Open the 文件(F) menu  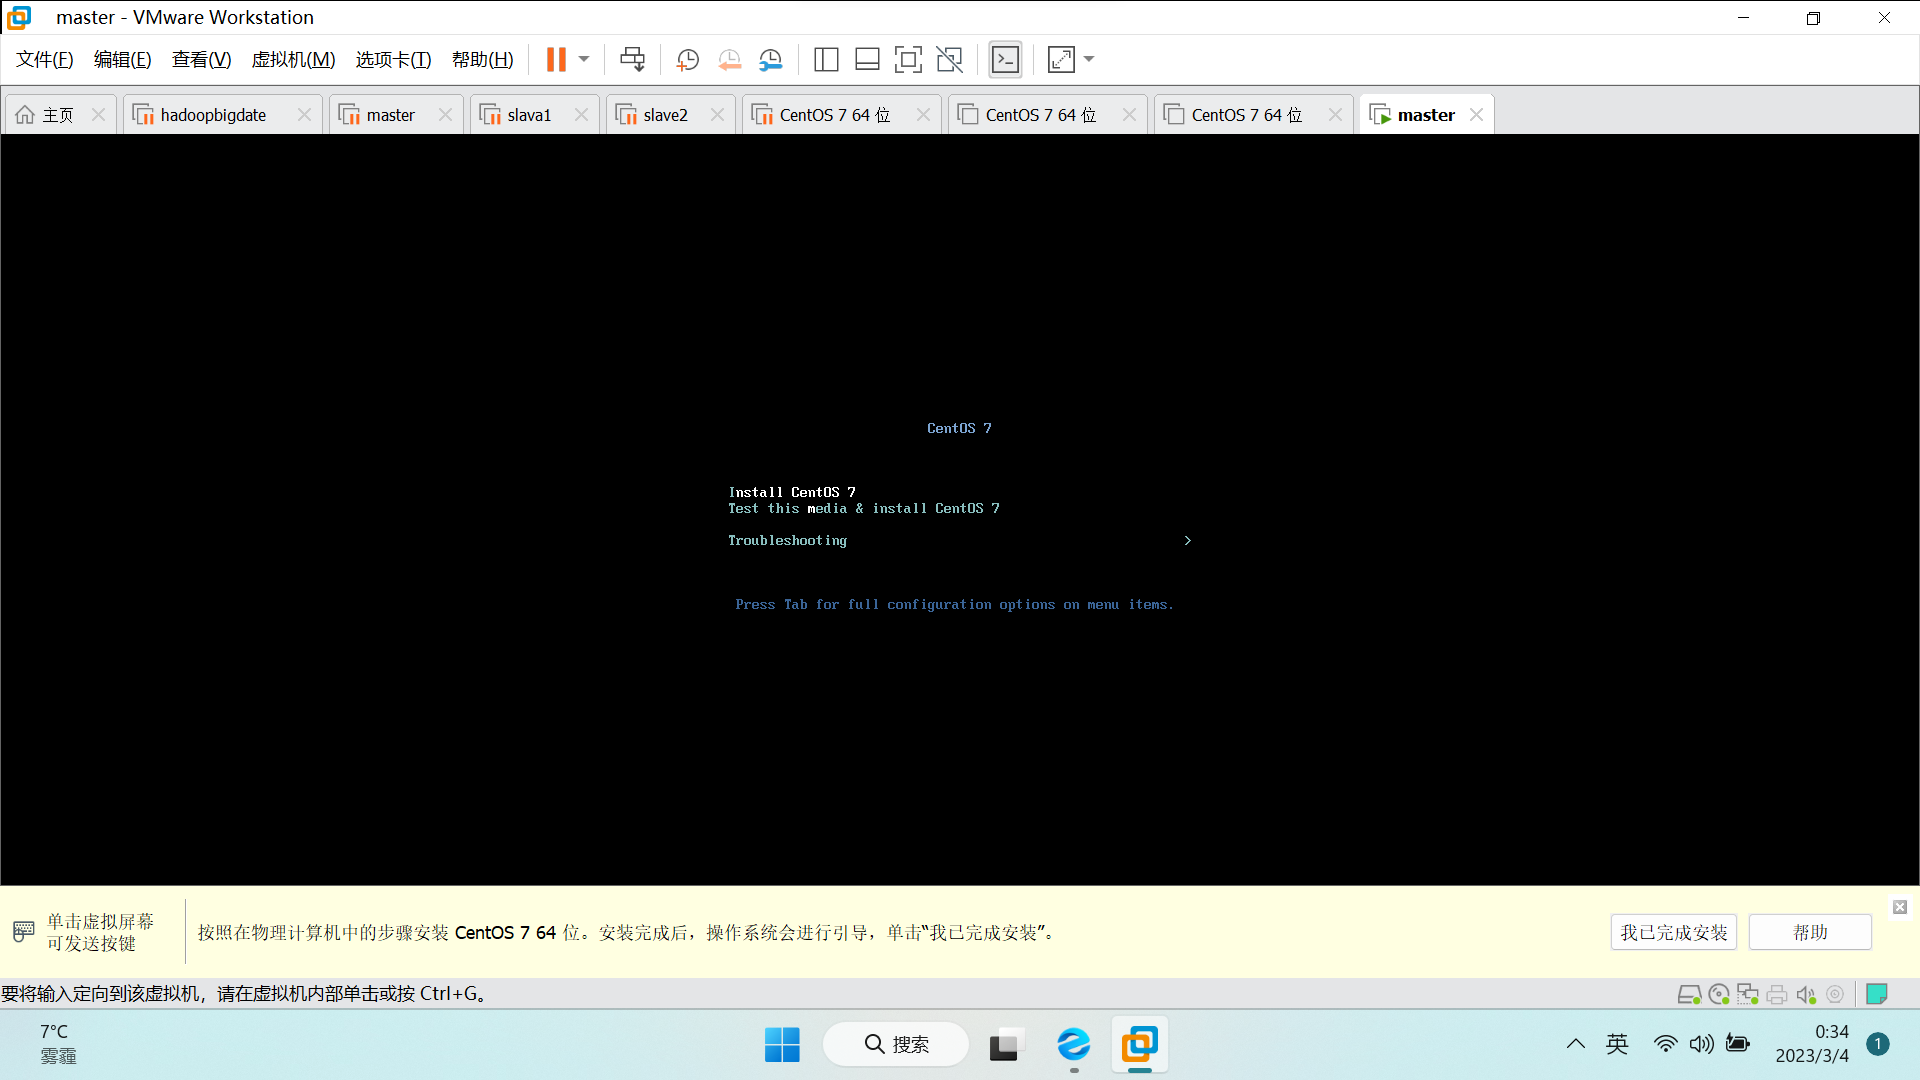pos(45,60)
